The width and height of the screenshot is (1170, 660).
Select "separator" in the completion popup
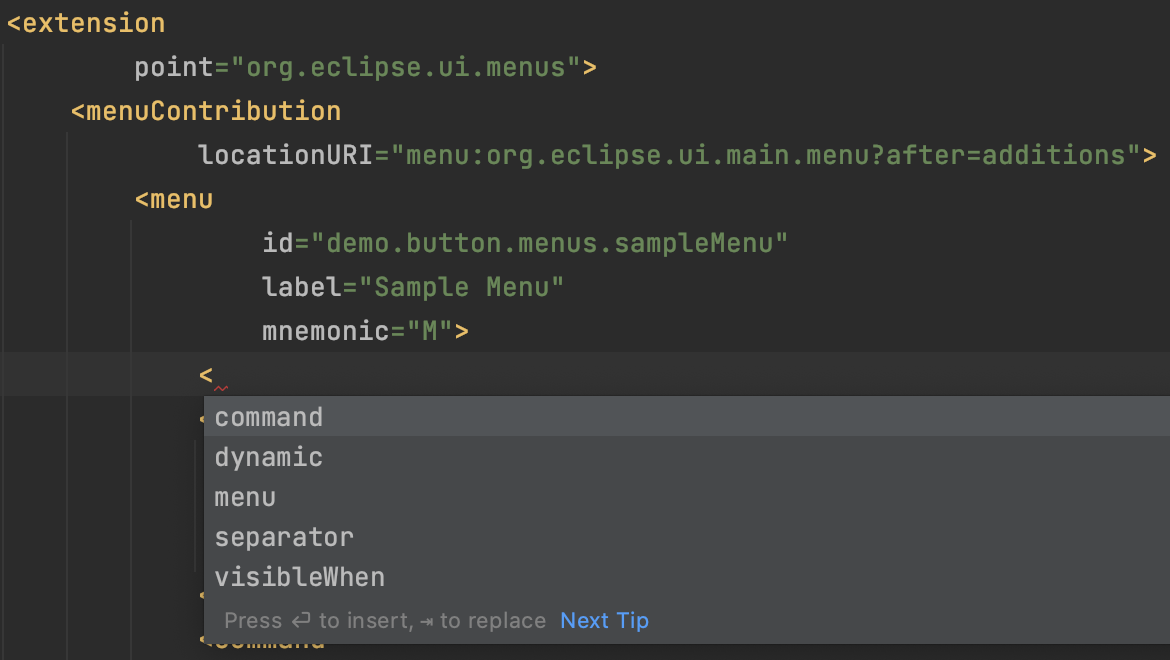(x=284, y=537)
